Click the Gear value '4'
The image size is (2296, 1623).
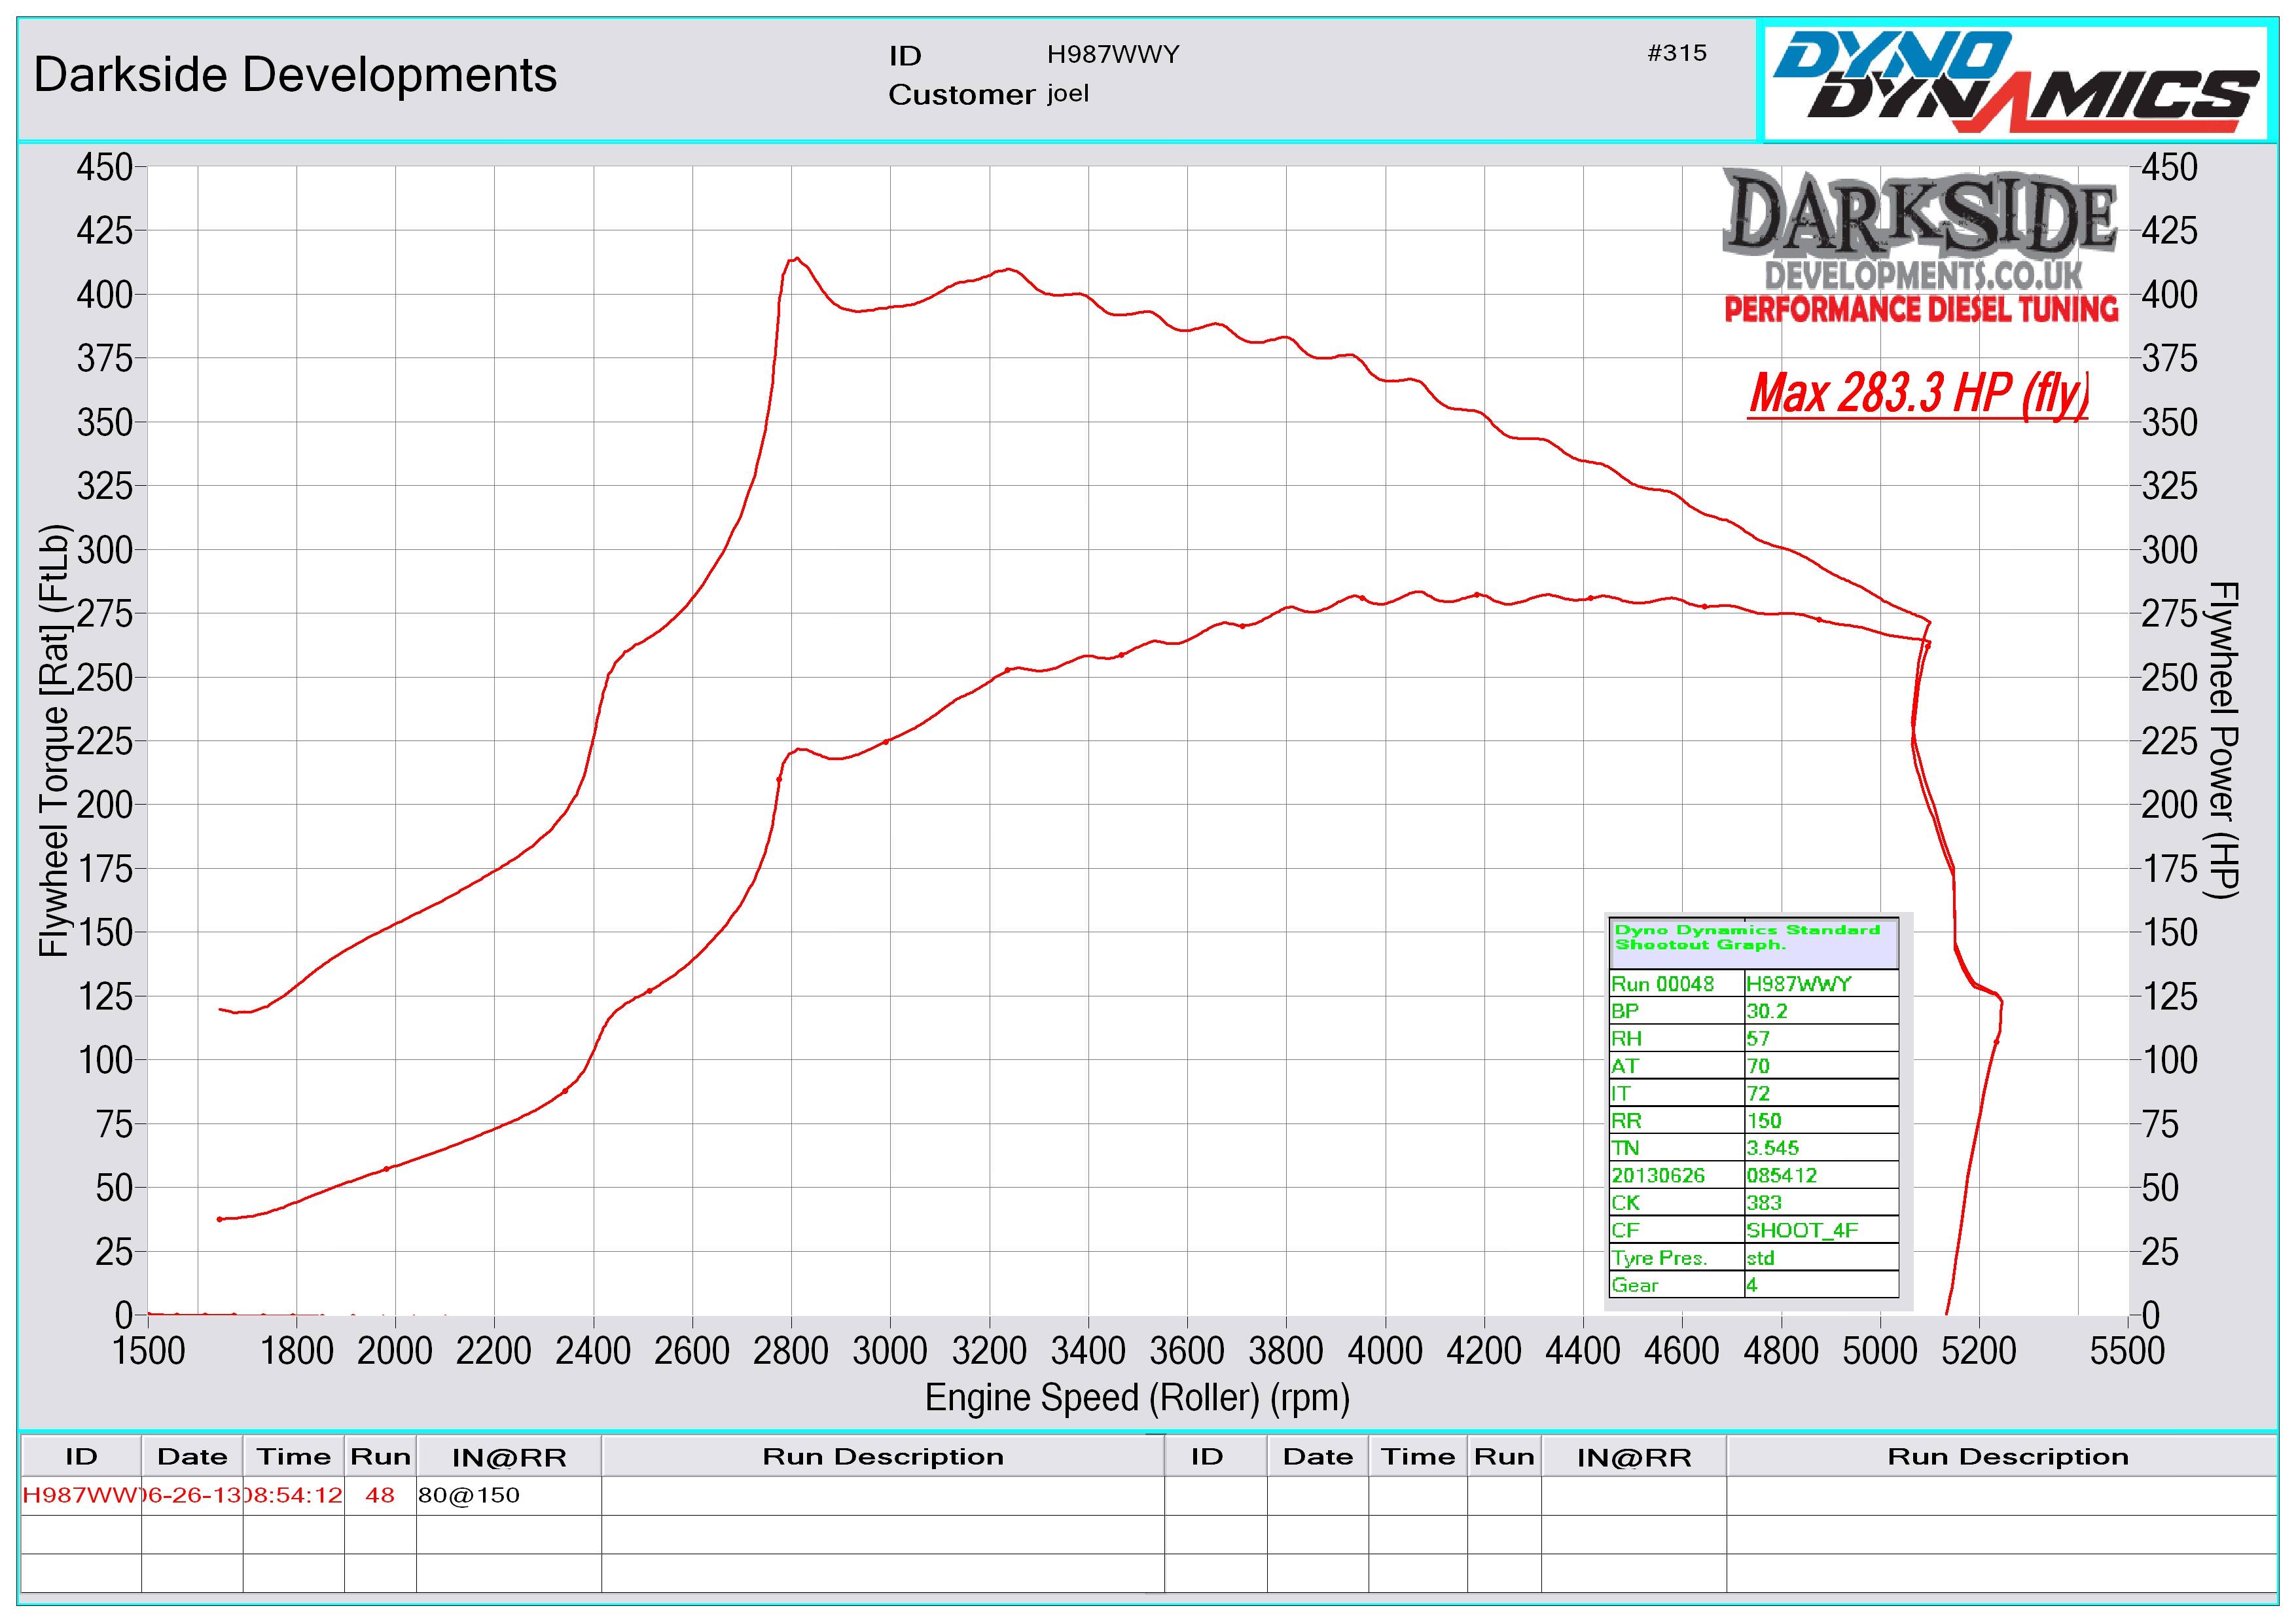pos(1752,1285)
